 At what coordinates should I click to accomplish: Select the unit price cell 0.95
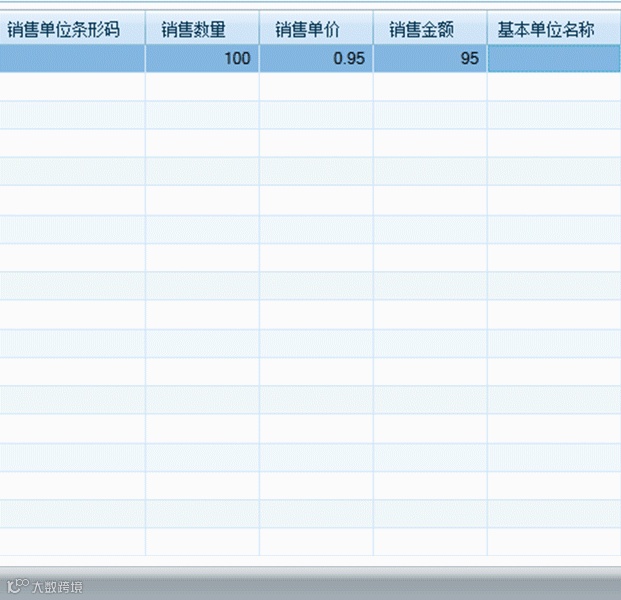(x=316, y=58)
